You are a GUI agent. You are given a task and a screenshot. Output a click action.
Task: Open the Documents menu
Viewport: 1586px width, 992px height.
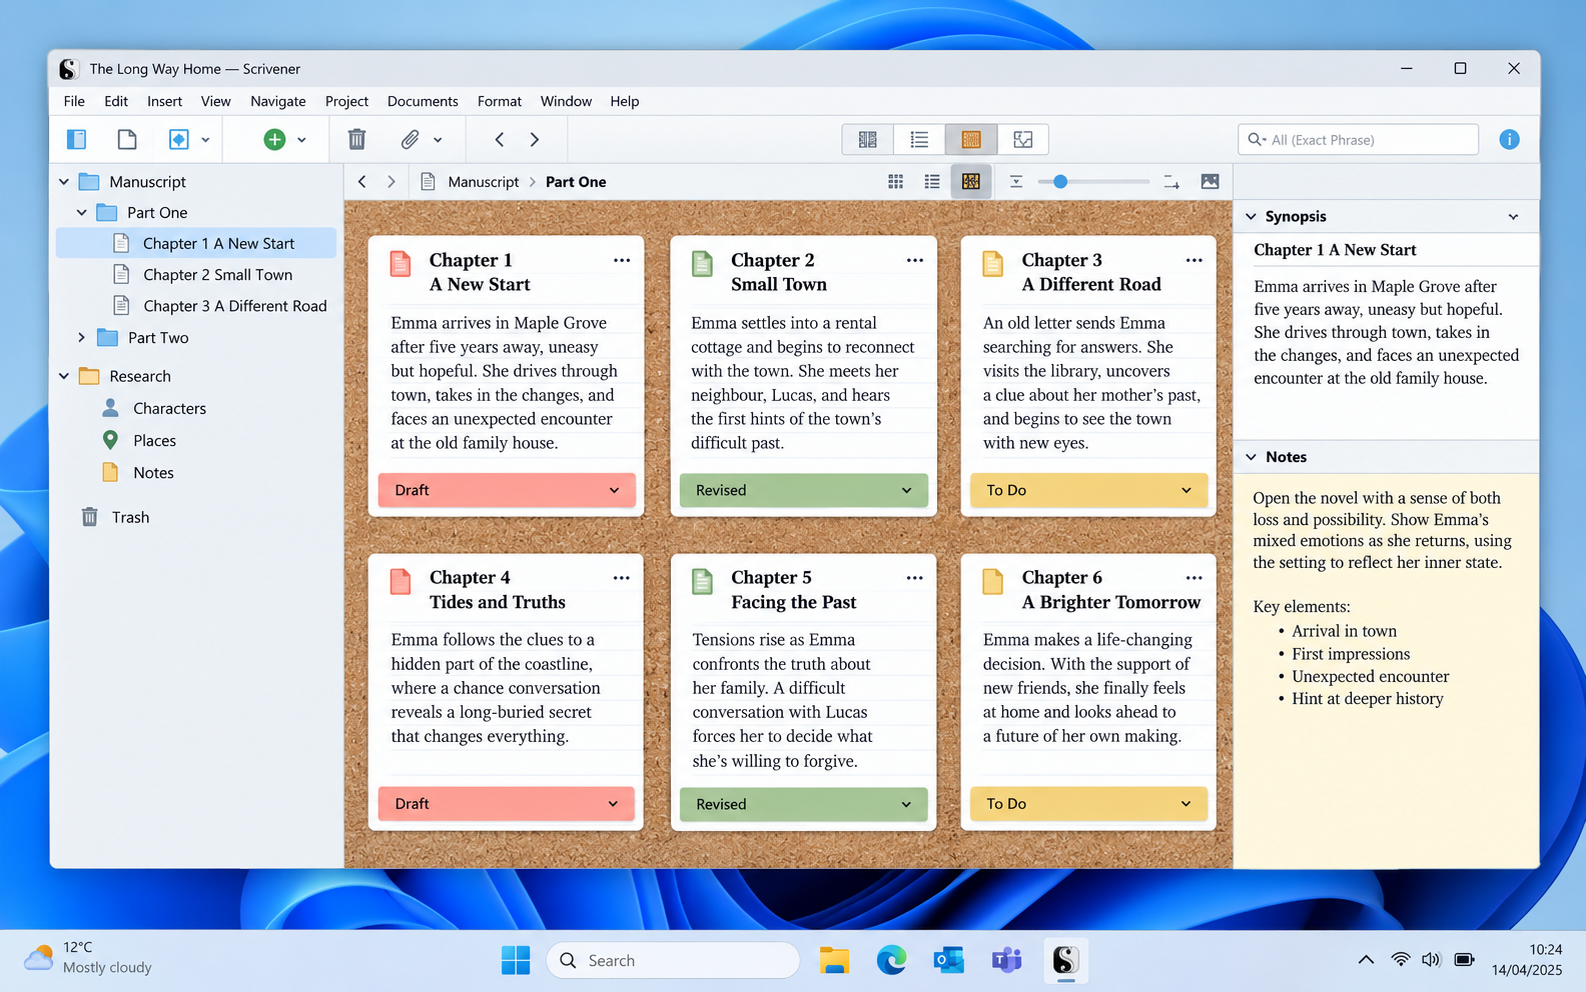tap(423, 101)
